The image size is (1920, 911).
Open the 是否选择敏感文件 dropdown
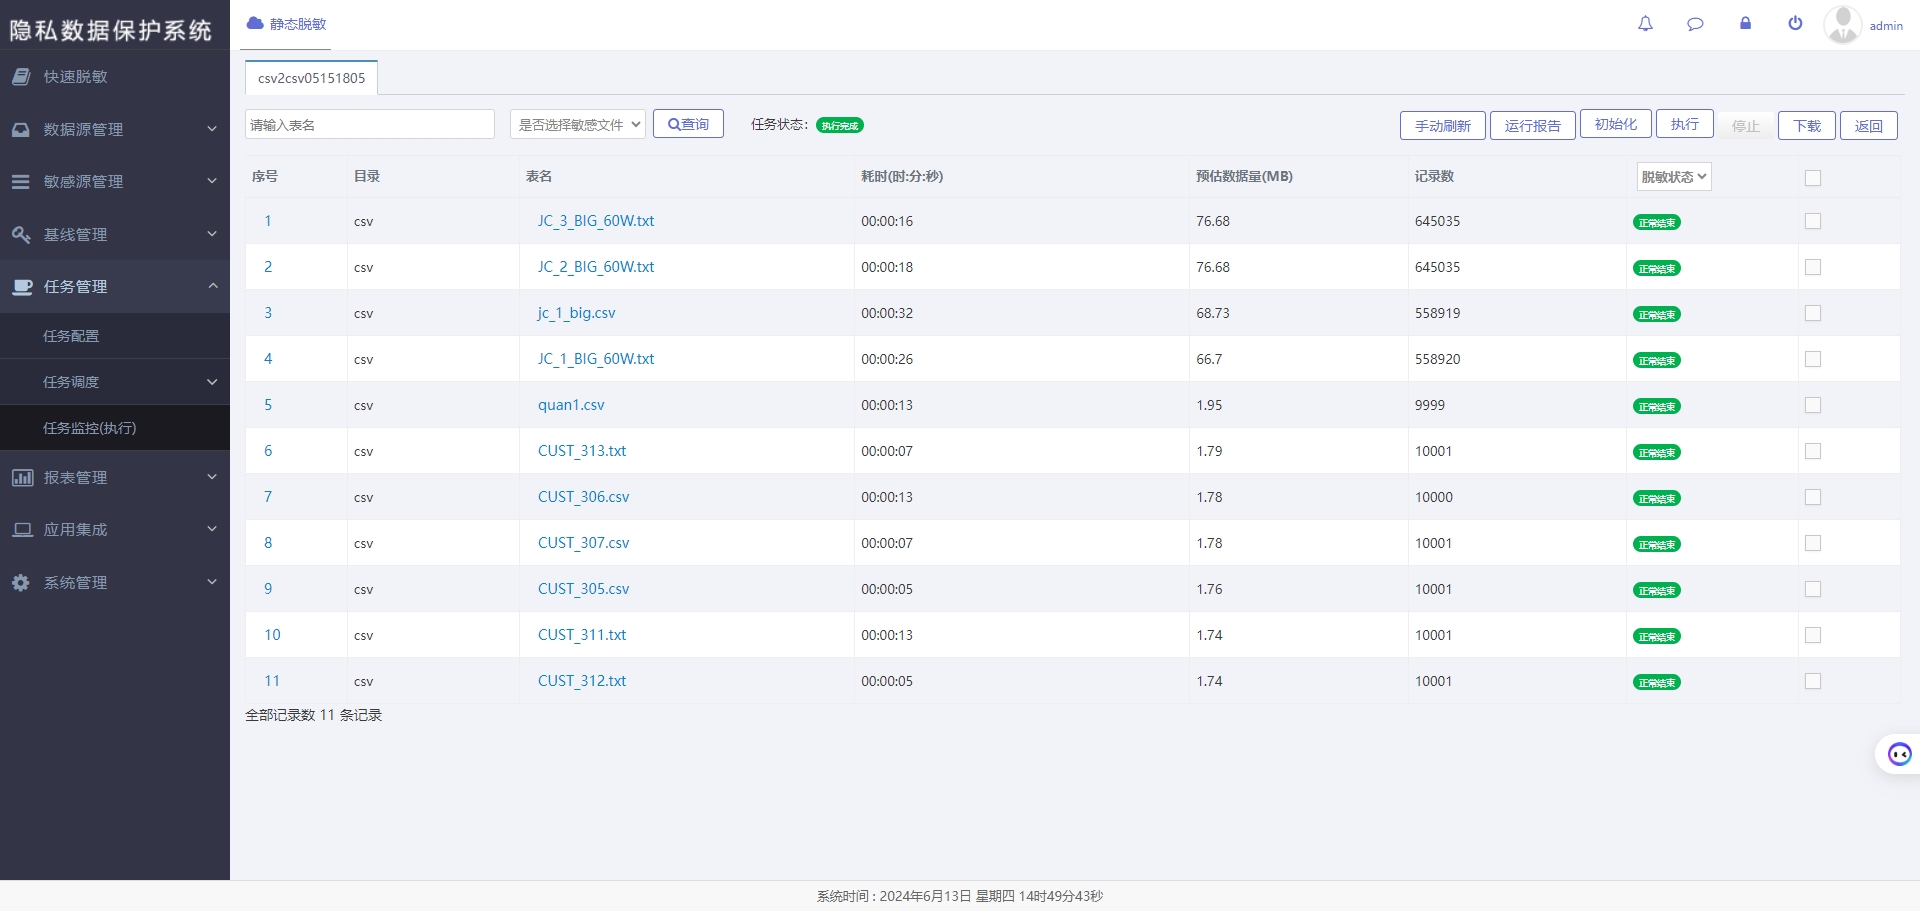click(x=578, y=124)
